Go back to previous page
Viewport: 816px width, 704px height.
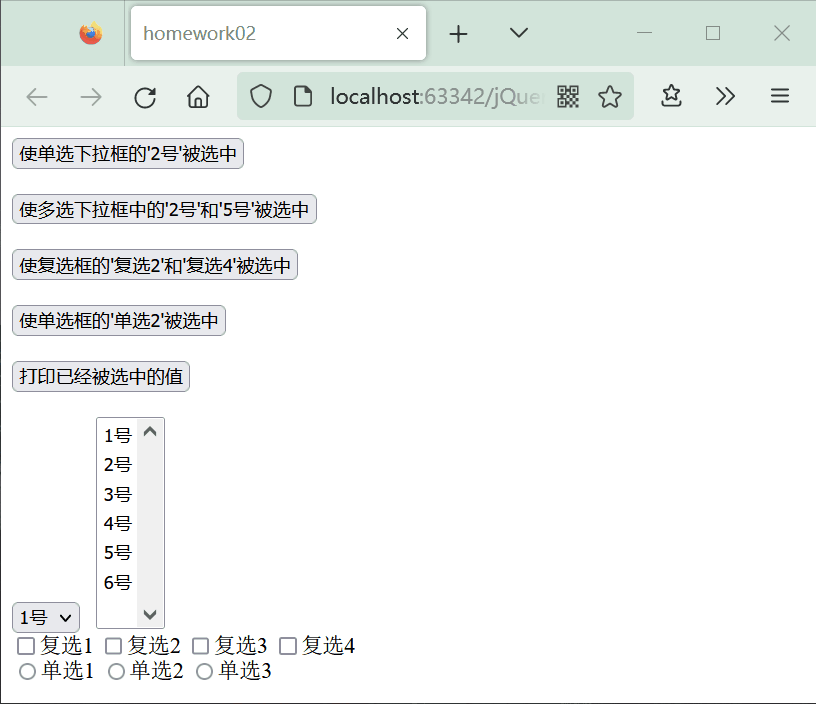point(37,97)
